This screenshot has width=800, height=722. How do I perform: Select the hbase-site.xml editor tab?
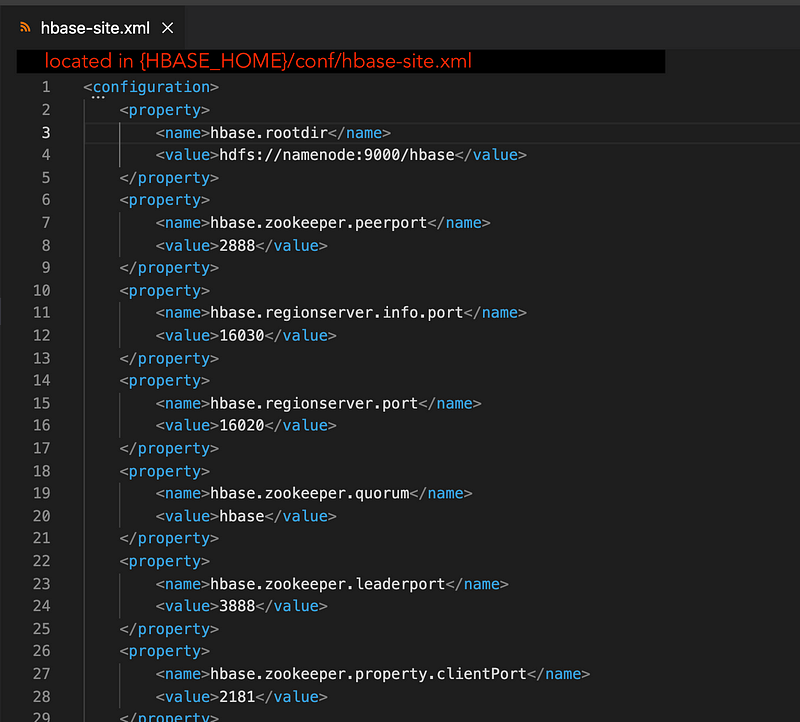pyautogui.click(x=95, y=28)
